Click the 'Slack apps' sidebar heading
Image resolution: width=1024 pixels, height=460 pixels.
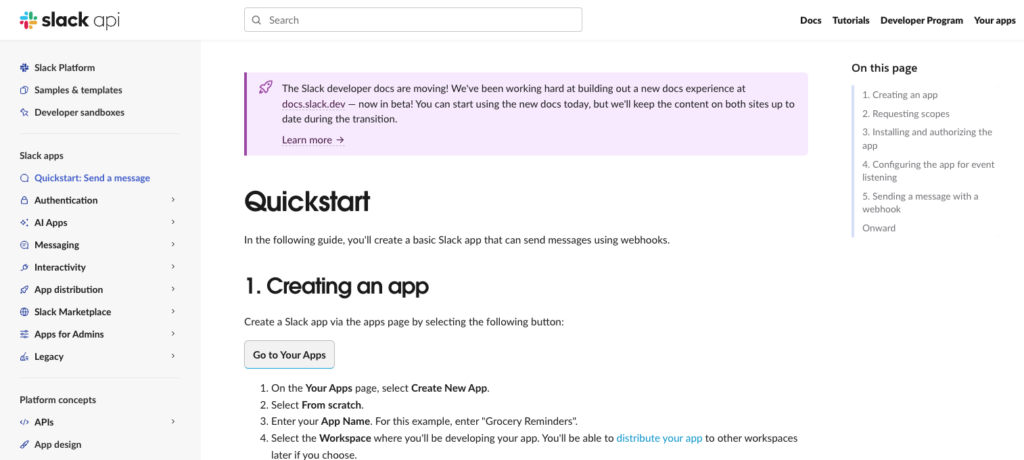tap(42, 156)
